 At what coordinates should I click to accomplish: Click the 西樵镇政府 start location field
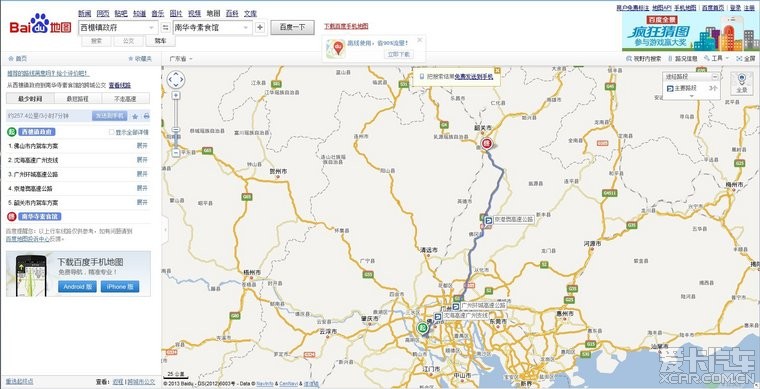pyautogui.click(x=117, y=28)
